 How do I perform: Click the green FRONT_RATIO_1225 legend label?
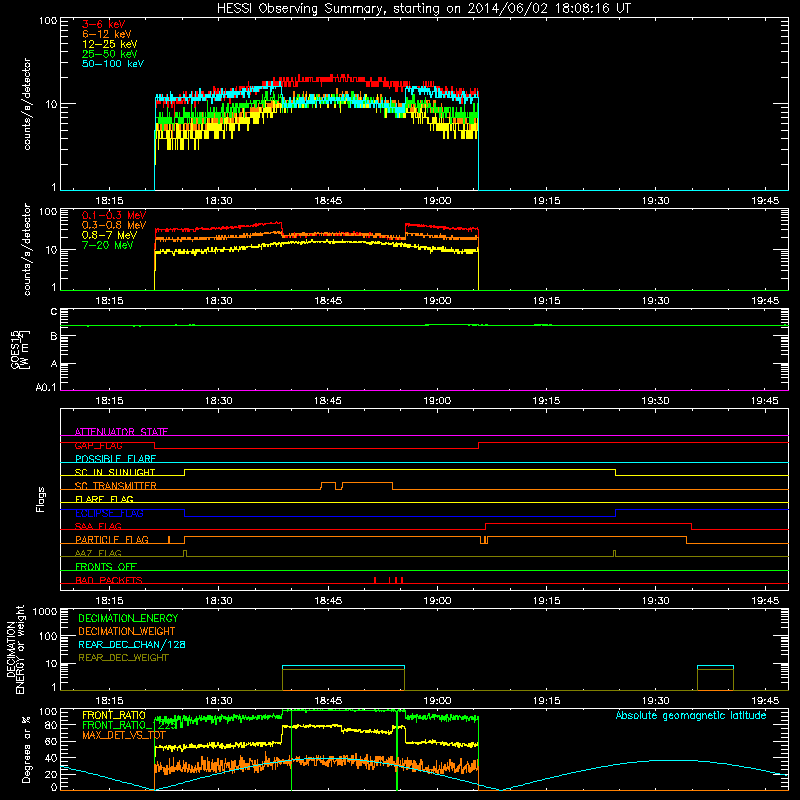click(130, 725)
